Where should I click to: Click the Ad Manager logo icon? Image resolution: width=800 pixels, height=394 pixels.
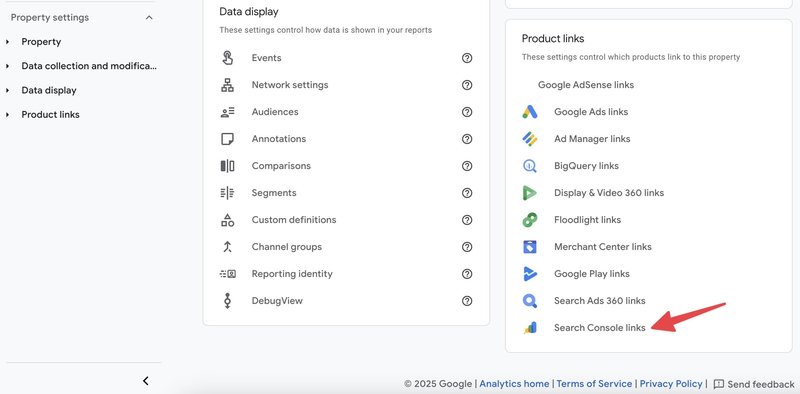(530, 139)
